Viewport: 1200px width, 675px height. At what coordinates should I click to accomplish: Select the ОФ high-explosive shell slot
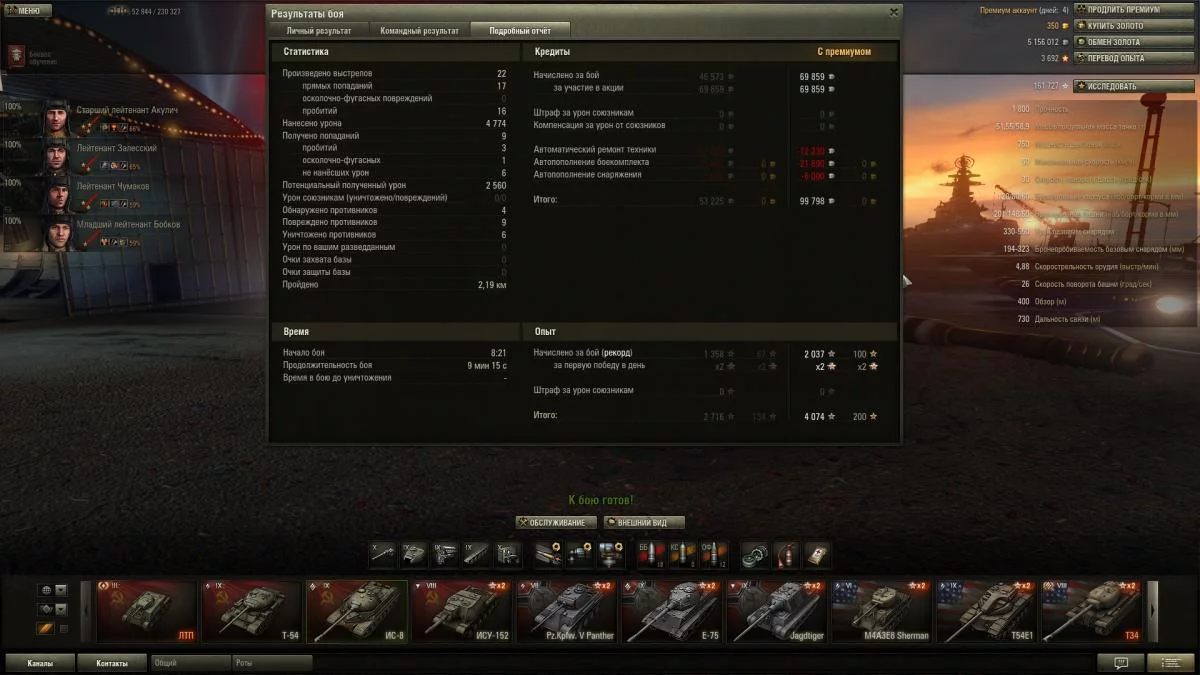[714, 554]
